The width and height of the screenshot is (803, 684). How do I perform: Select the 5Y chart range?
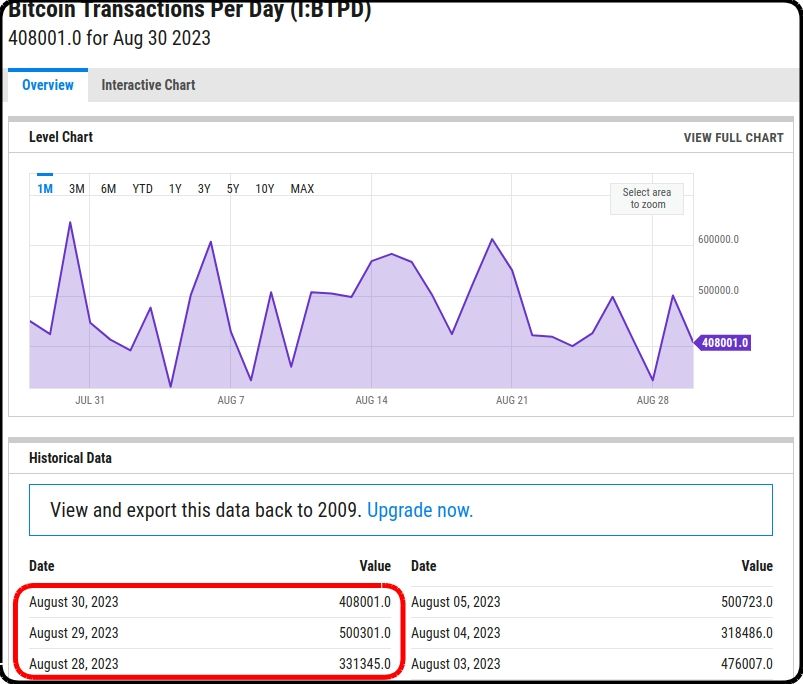pos(233,188)
